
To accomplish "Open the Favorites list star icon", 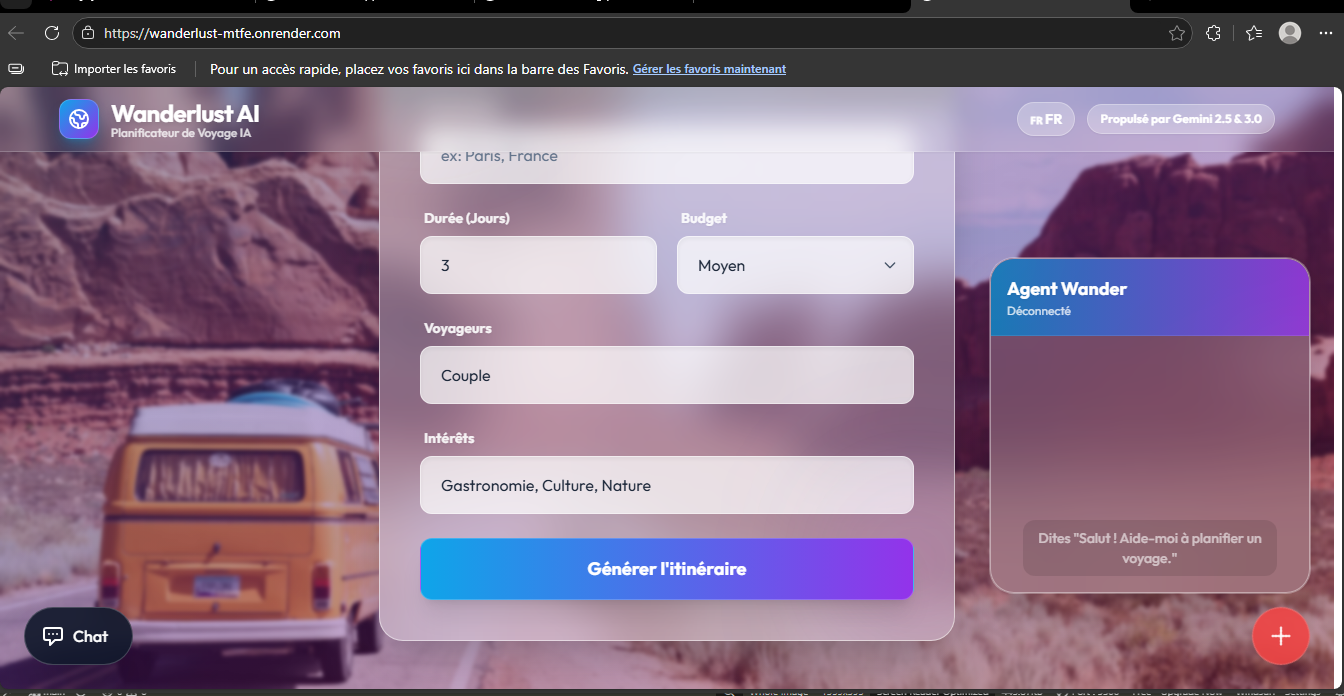I will (1253, 32).
